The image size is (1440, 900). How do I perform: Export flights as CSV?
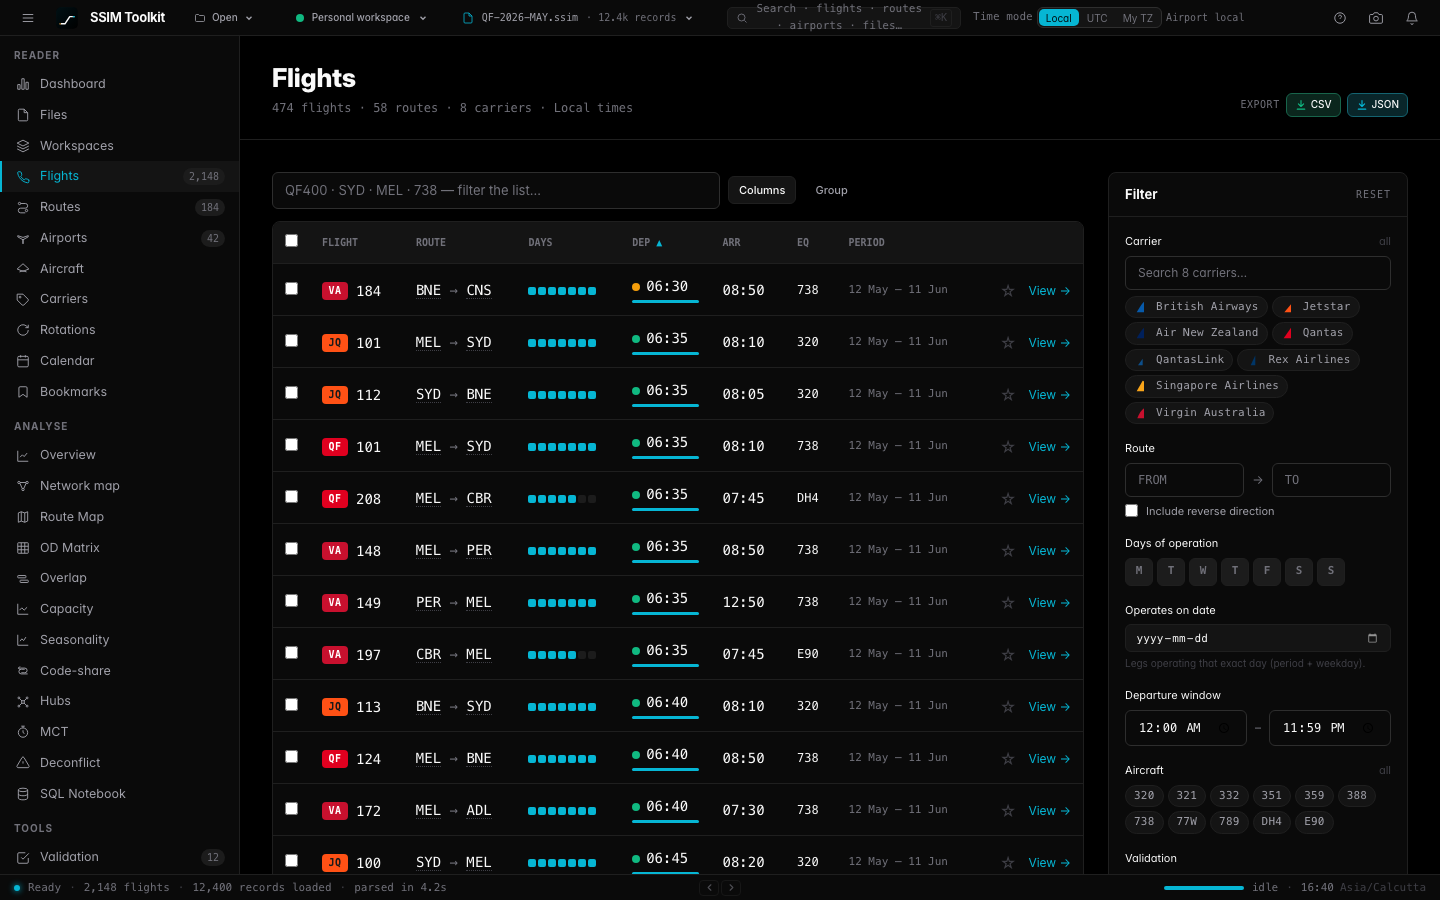click(x=1313, y=105)
